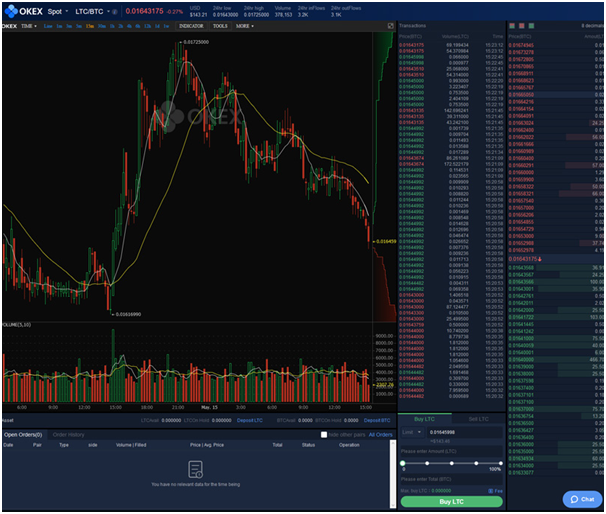
Task: Expand chart to fullscreen icon
Action: pos(391,26)
